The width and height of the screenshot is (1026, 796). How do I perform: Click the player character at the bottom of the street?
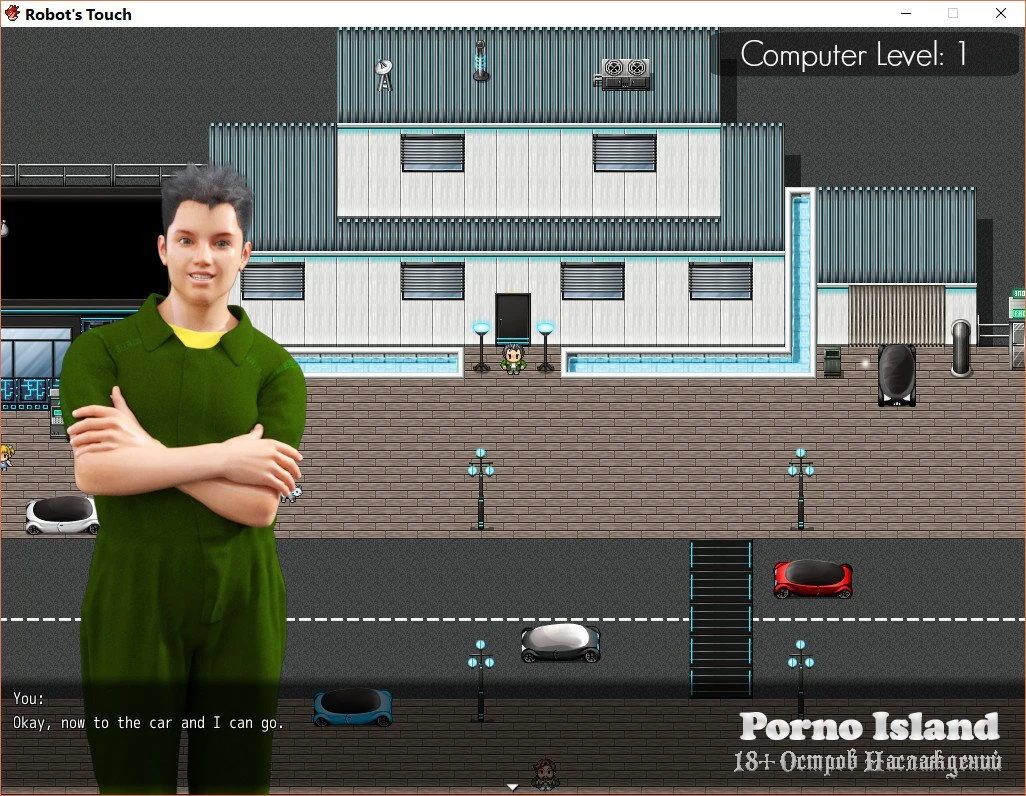[544, 773]
